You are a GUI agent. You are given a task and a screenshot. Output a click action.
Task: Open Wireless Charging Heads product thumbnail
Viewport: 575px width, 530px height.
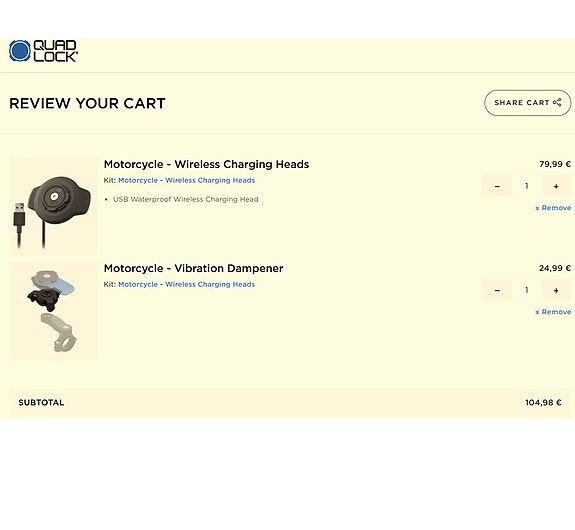pos(54,206)
